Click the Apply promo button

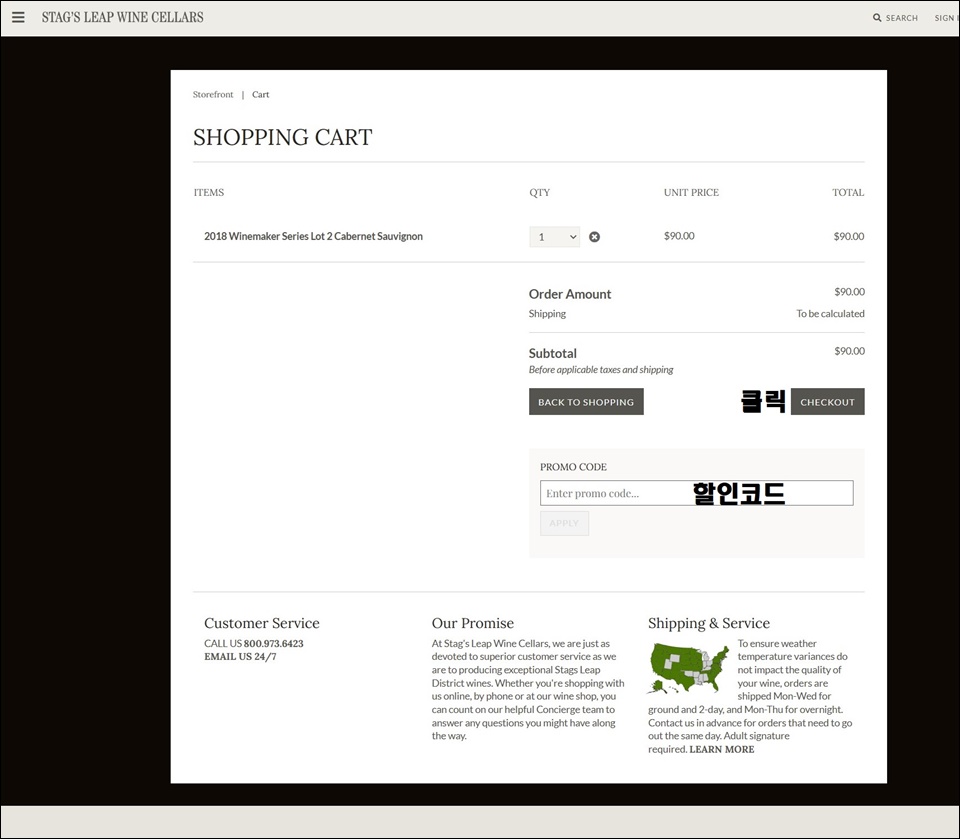pos(564,524)
